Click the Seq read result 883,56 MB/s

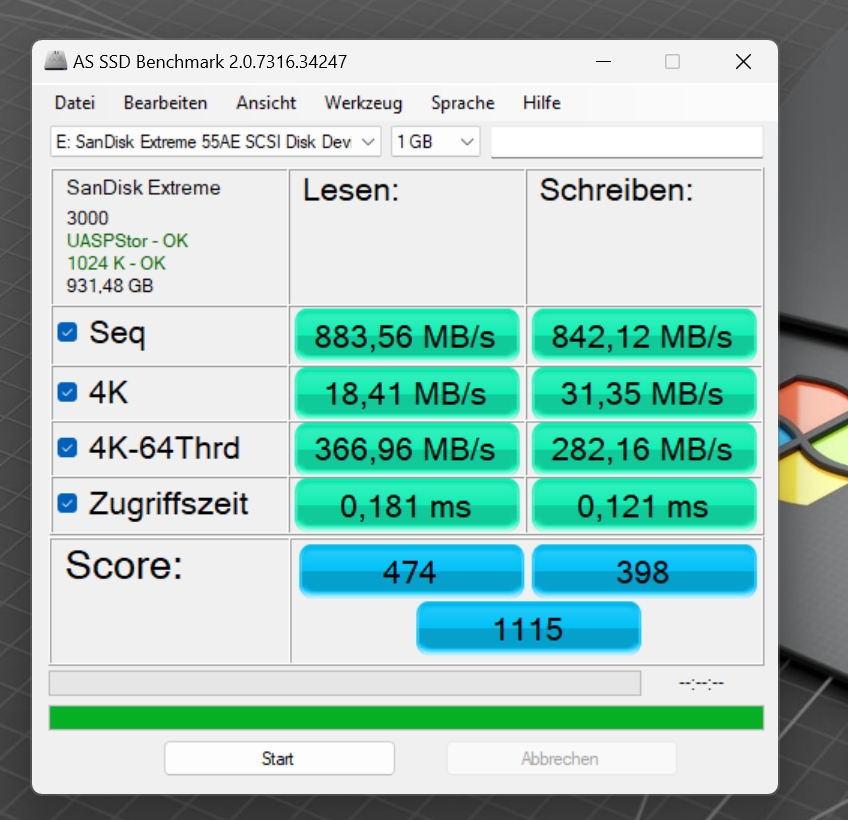pos(407,335)
